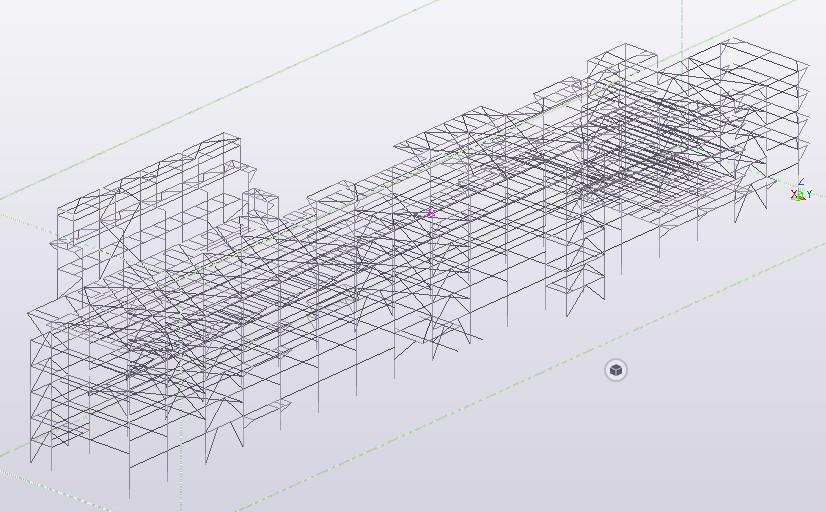
Task: Select the magenta point marker on the model
Action: [431, 213]
